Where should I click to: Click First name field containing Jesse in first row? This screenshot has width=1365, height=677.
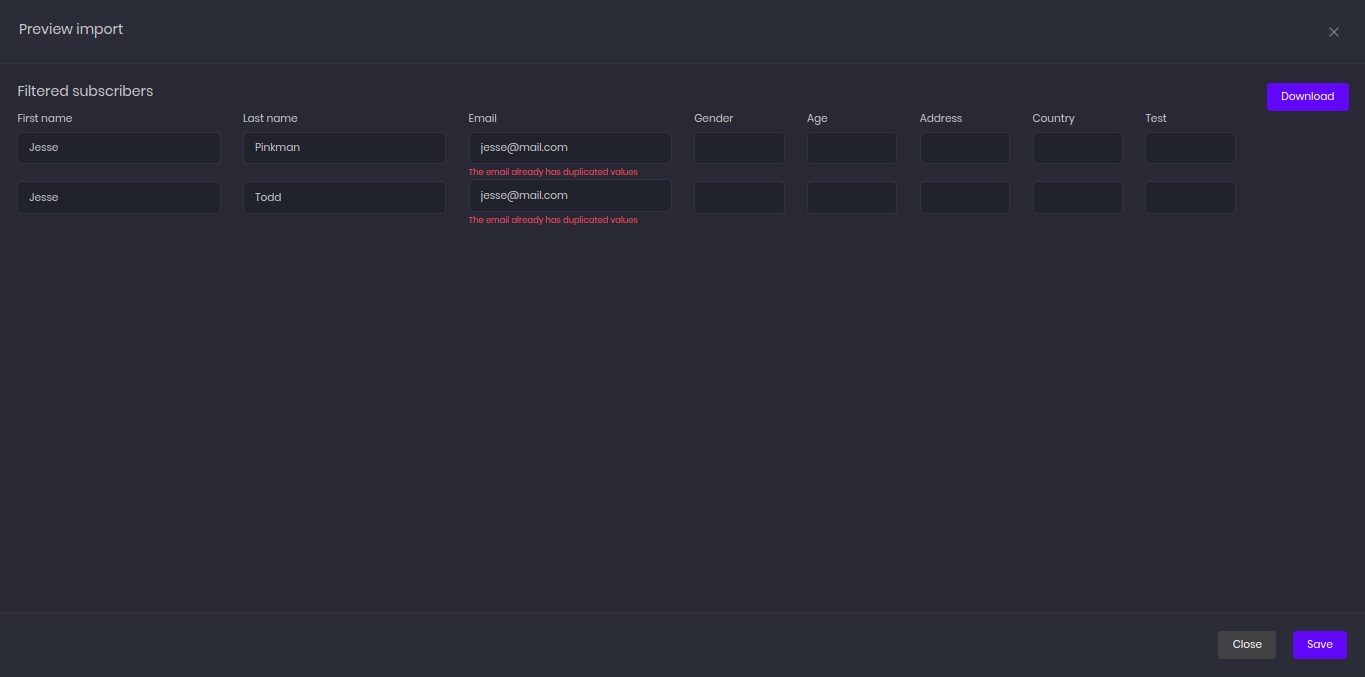tap(119, 148)
